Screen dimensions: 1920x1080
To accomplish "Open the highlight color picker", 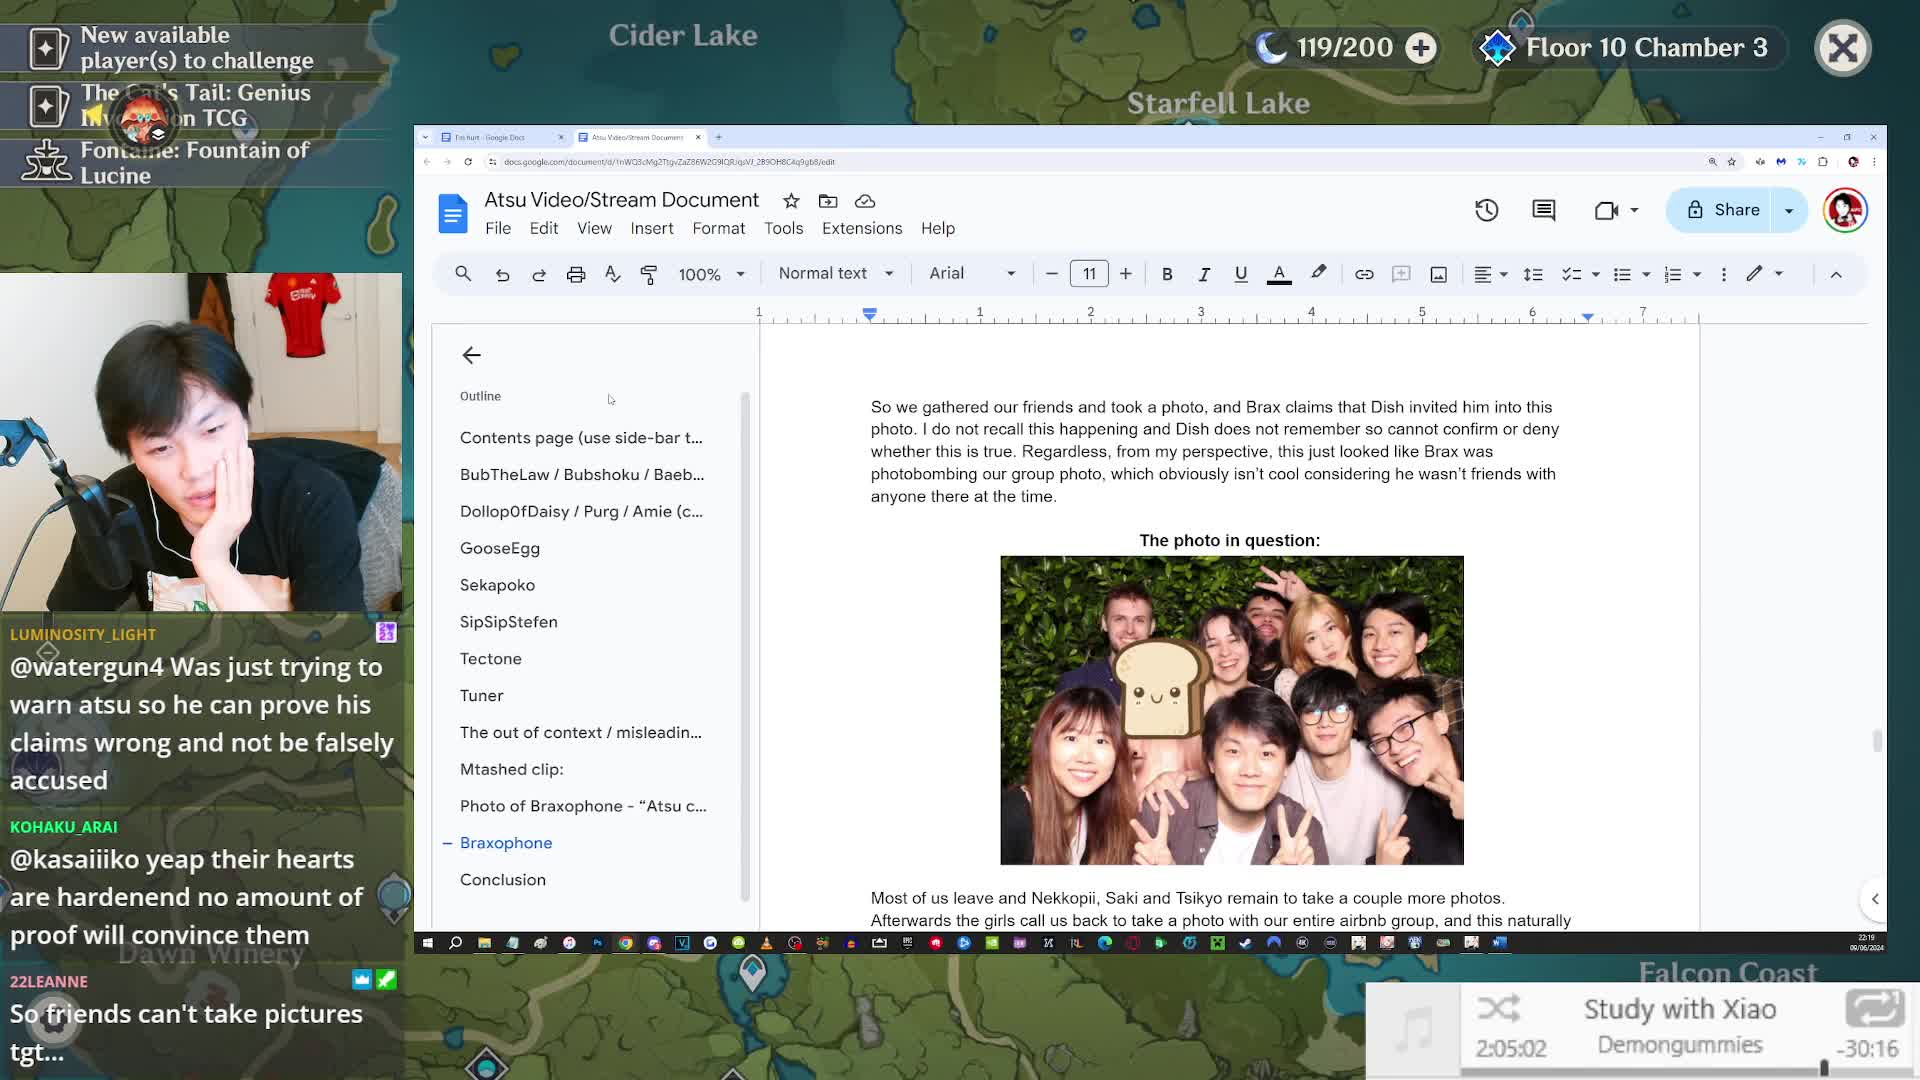I will click(1319, 273).
